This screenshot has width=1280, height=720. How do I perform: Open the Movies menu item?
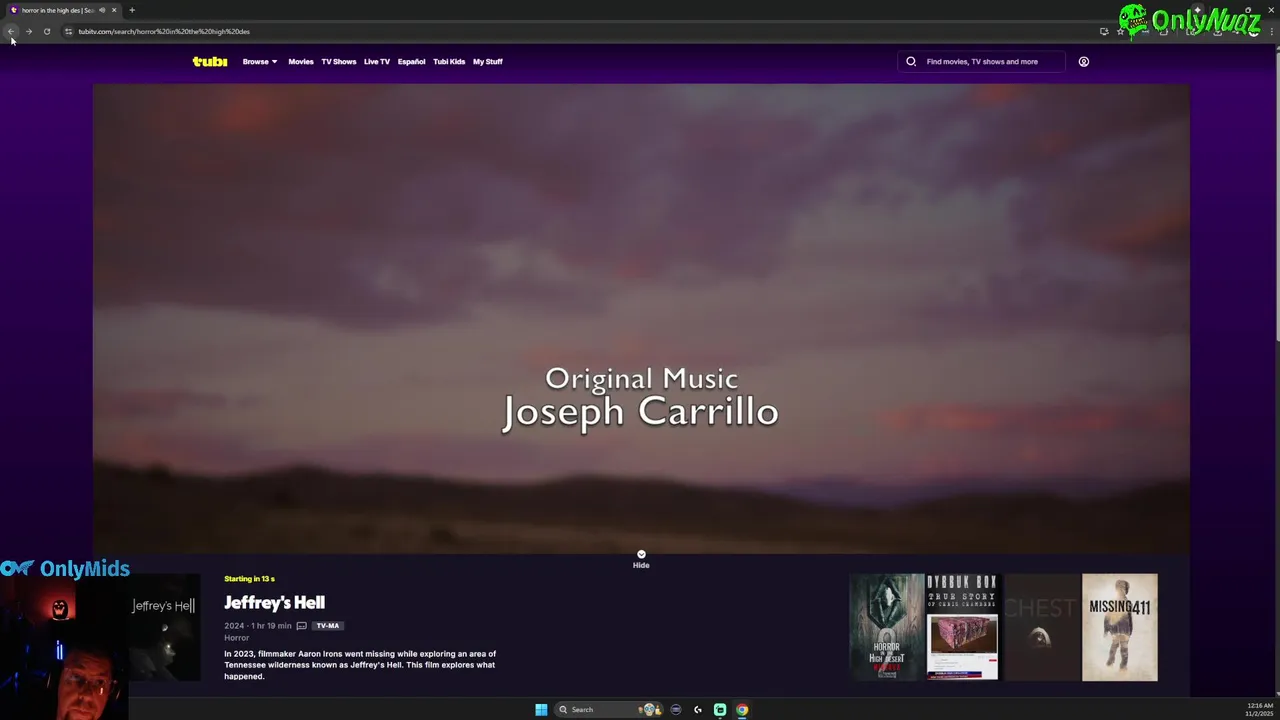click(x=301, y=62)
